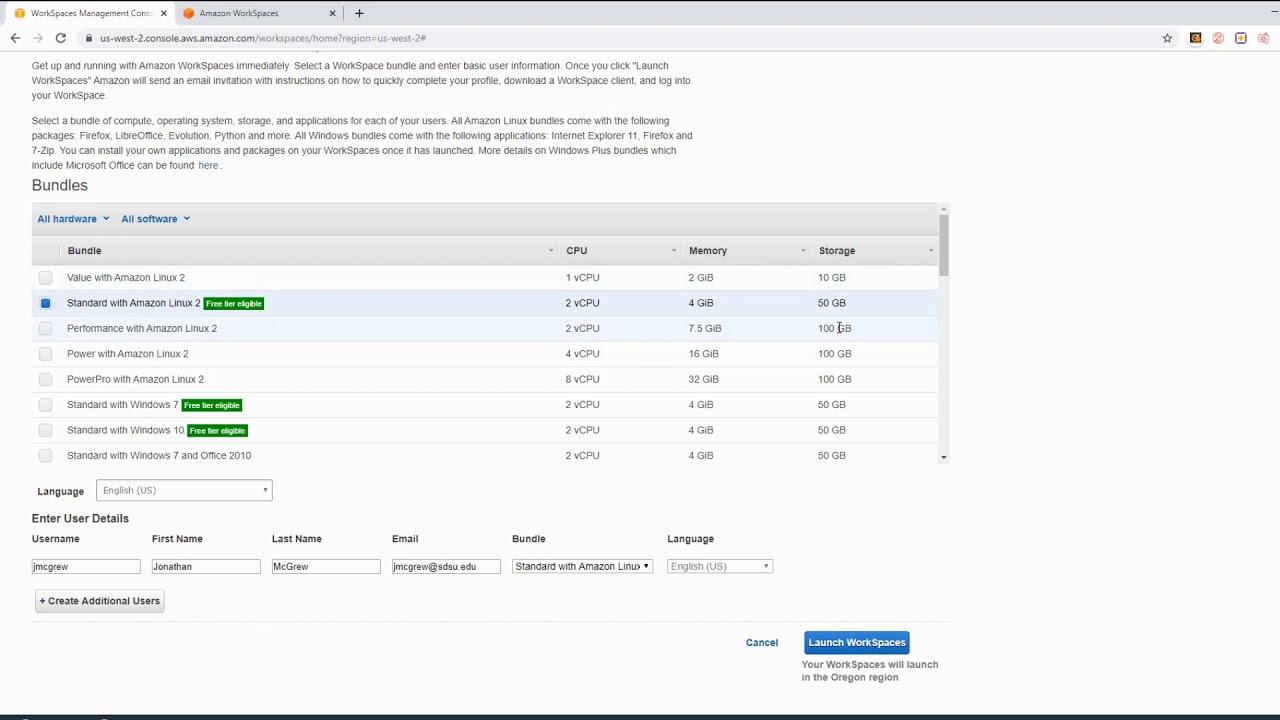Click the browser address bar URL
Viewport: 1280px width, 720px height.
(263, 38)
